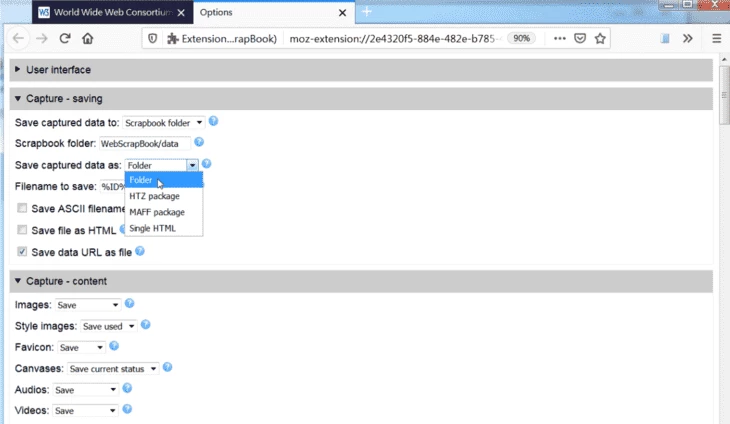The width and height of the screenshot is (730, 424).
Task: Save page to Pocket
Action: 580,39
